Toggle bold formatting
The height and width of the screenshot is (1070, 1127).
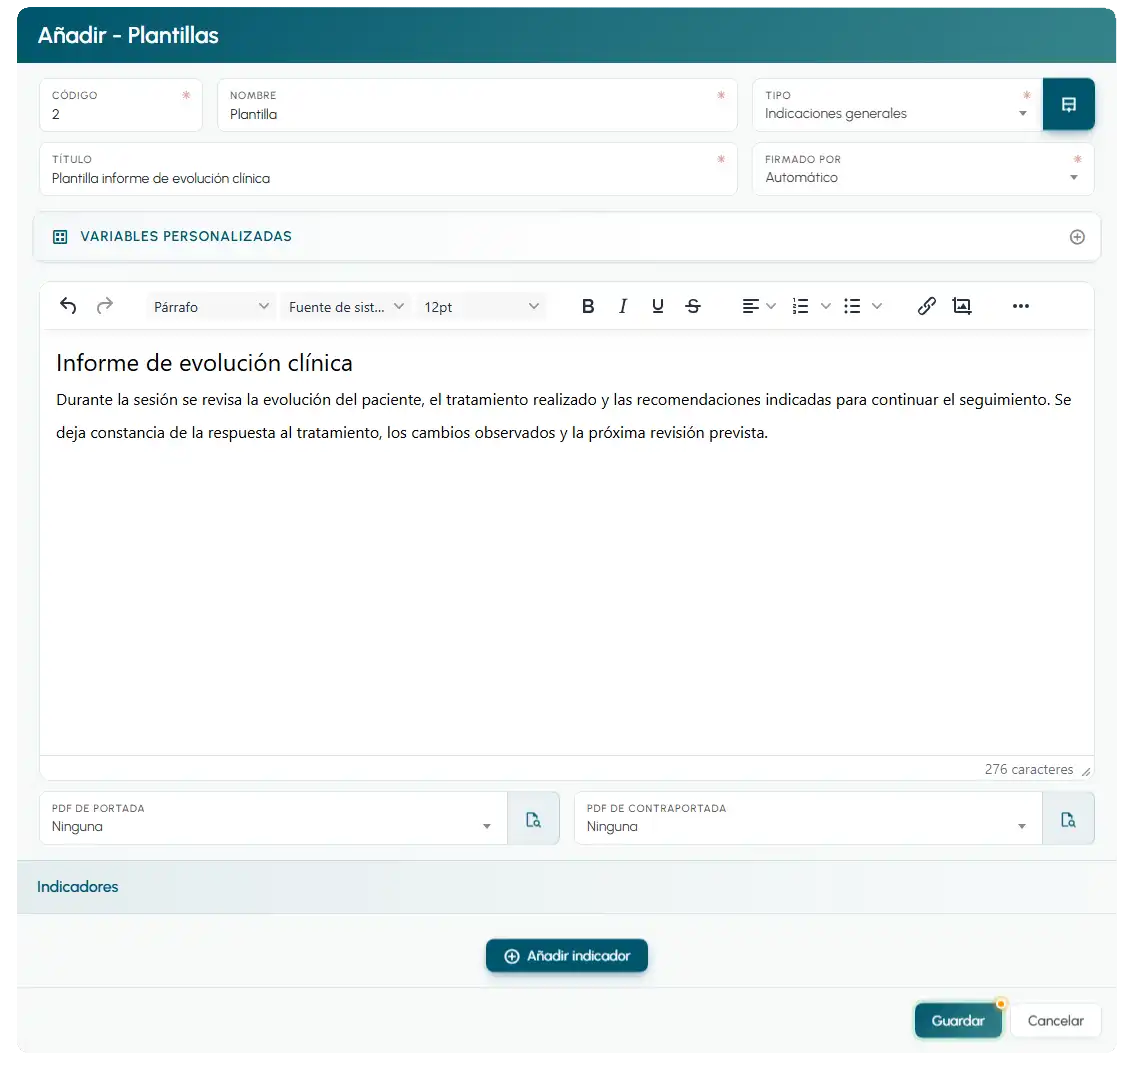[588, 306]
